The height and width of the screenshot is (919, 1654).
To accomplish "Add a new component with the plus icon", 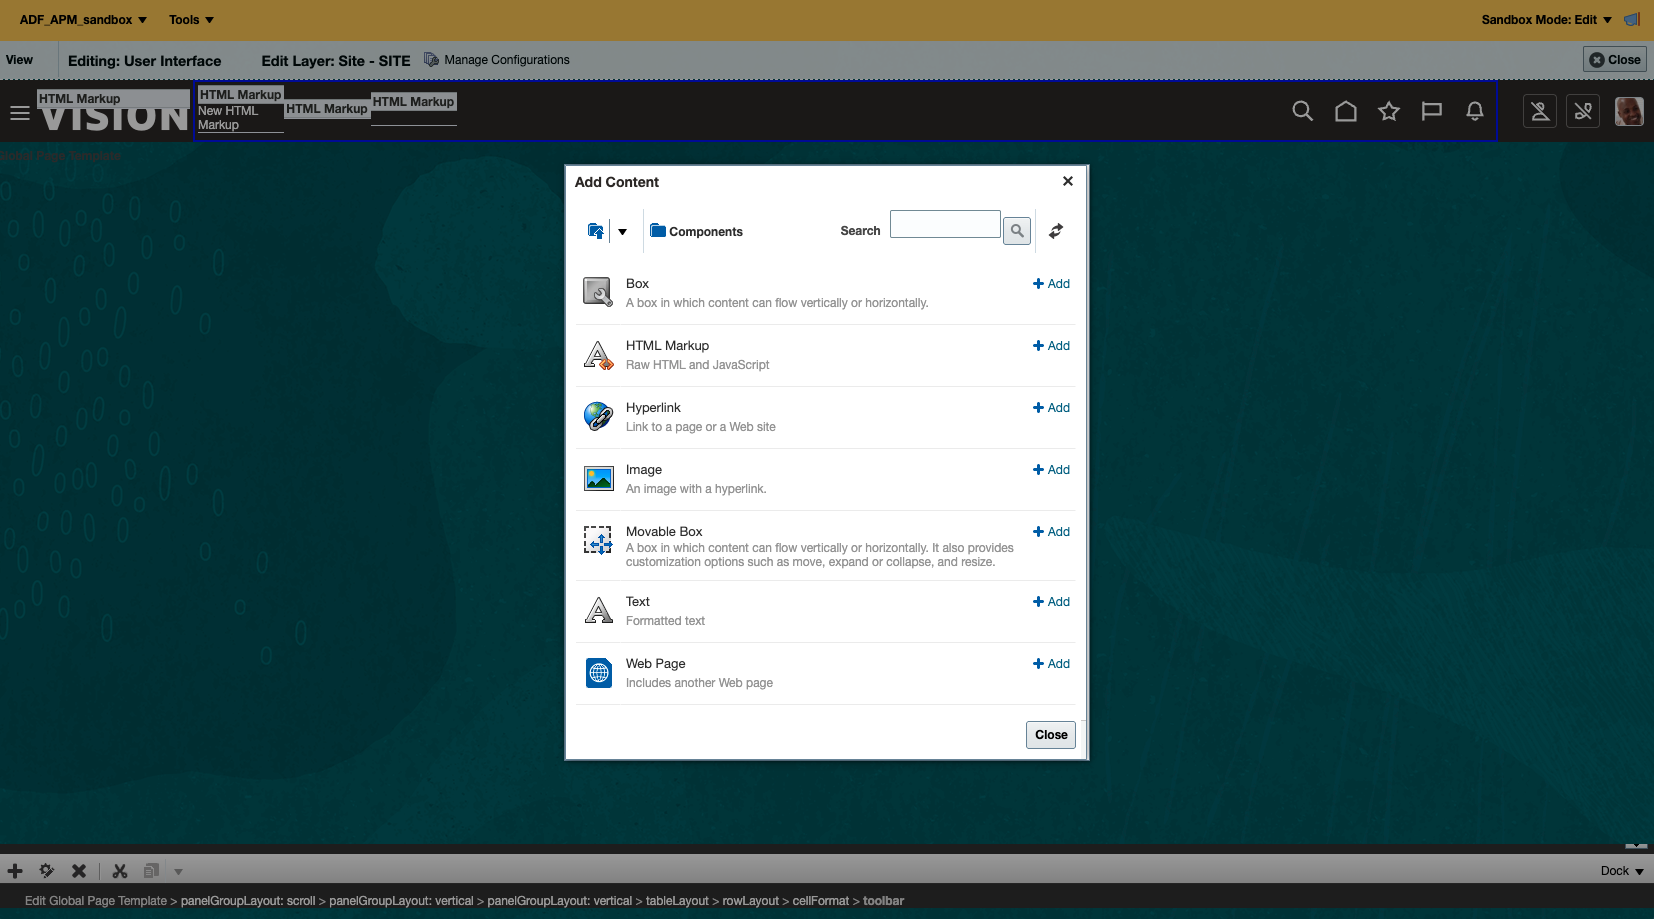I will point(15,870).
